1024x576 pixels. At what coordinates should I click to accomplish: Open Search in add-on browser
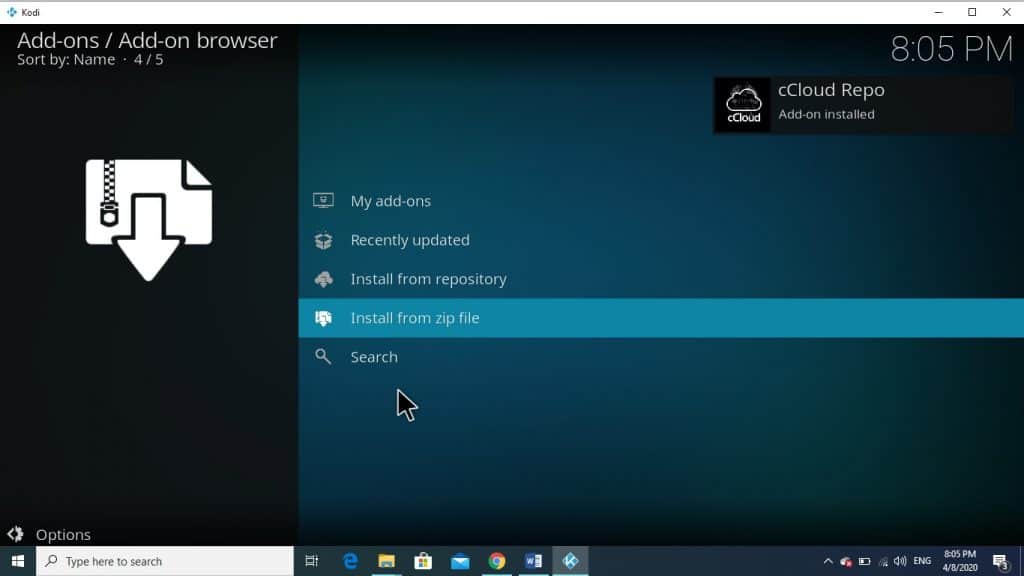click(661, 357)
